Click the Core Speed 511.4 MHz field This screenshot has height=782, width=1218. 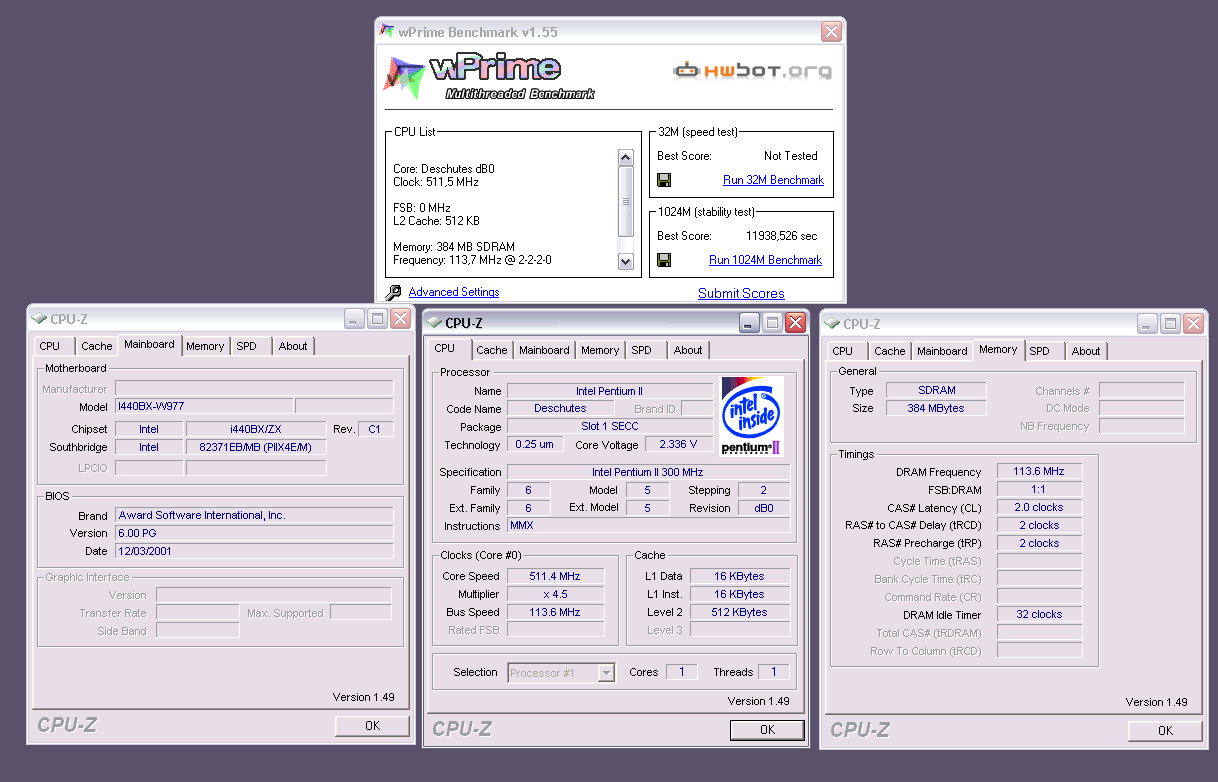(x=556, y=576)
